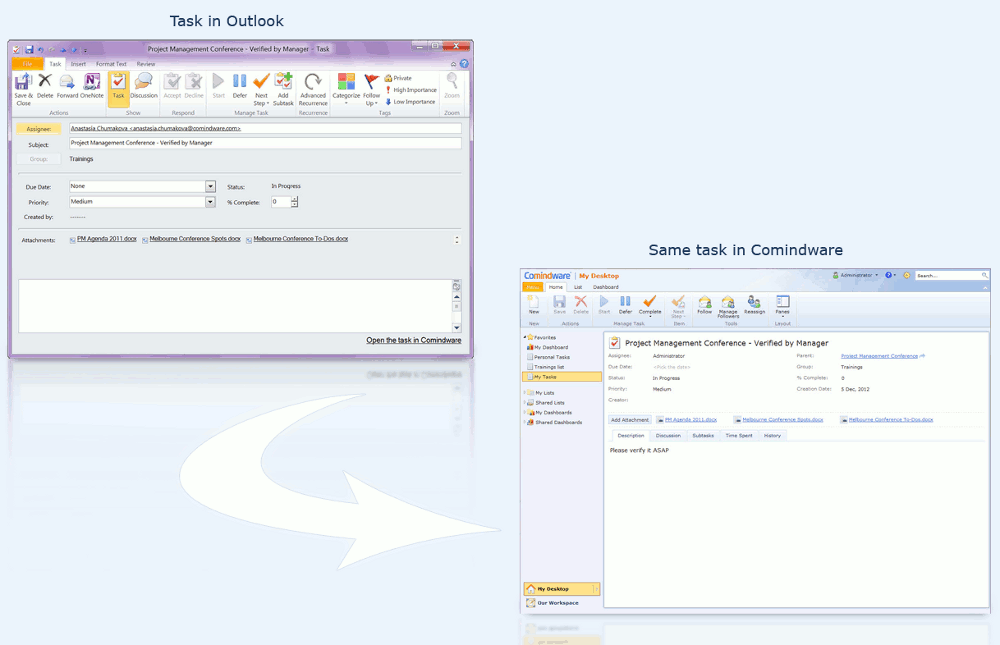Click the Follow icon in Comindware Tools
Image resolution: width=1000 pixels, height=645 pixels.
pos(705,305)
